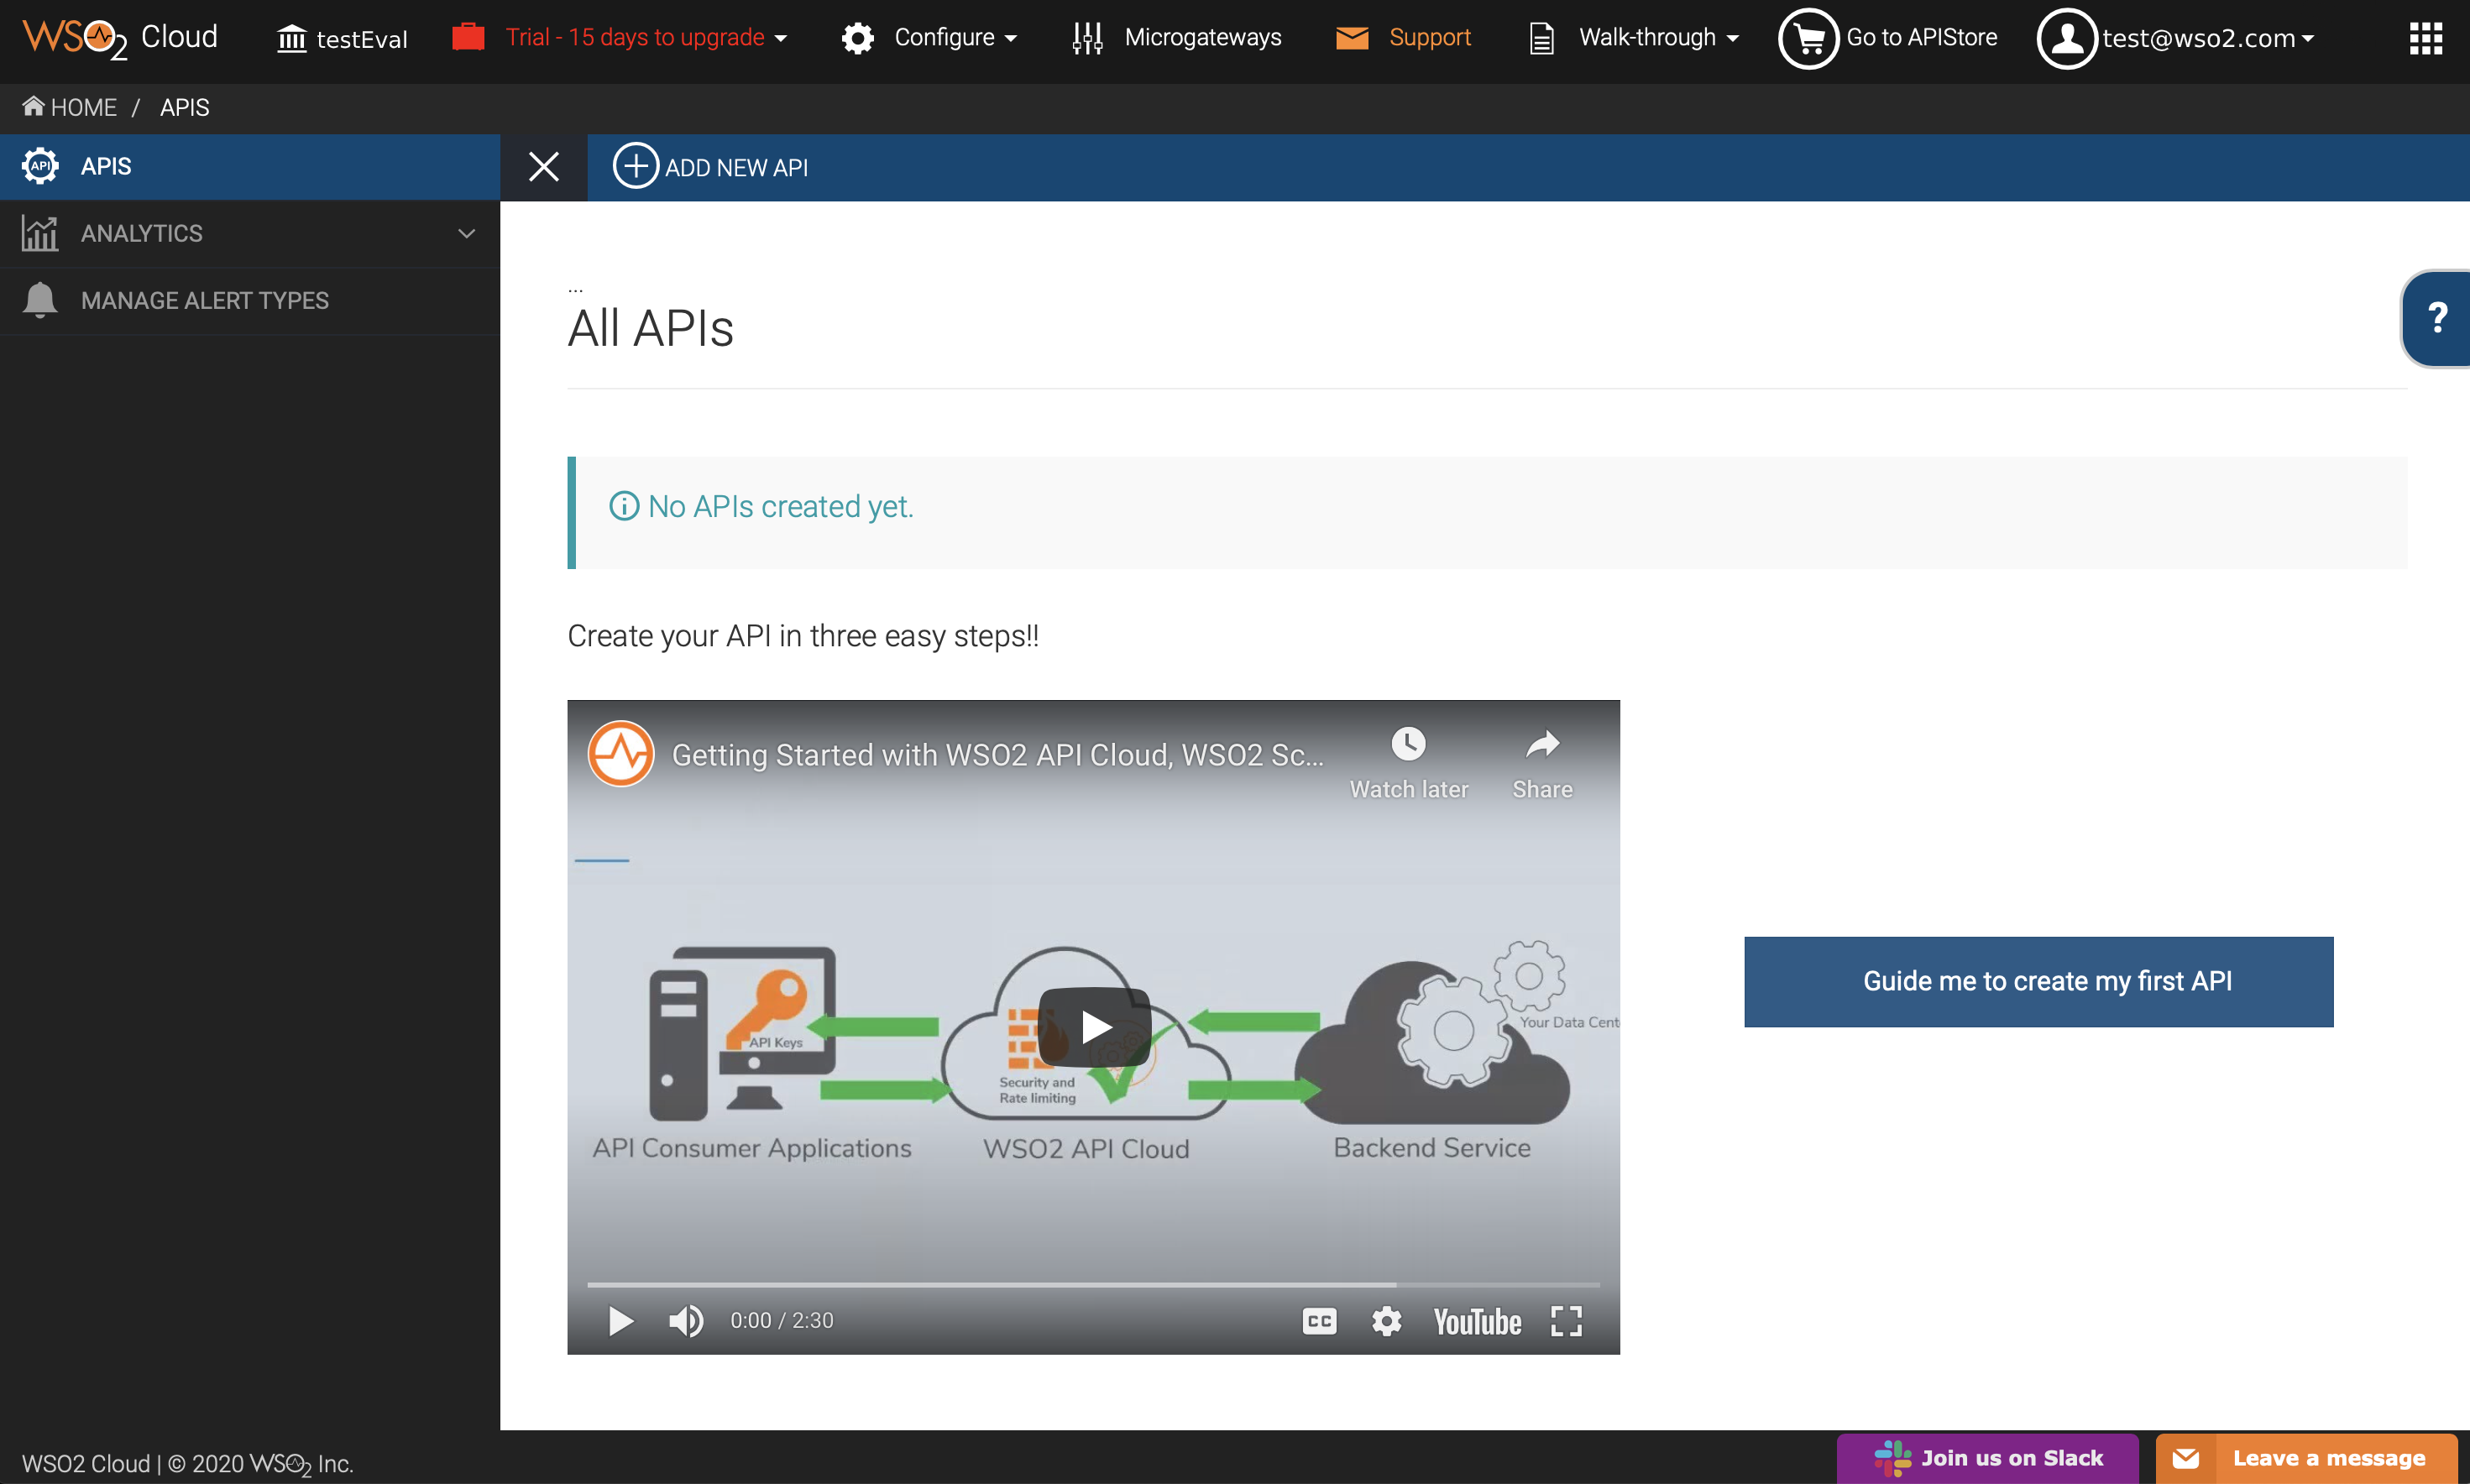
Task: Select ANALYTICS in the sidebar
Action: coord(250,233)
